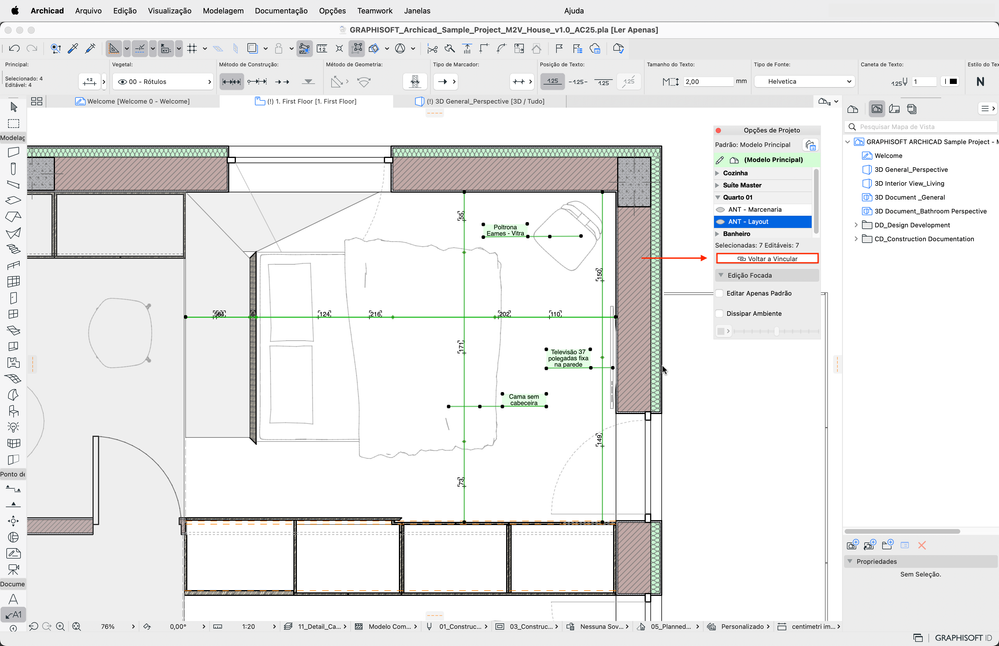
Task: Open the Documentação menu
Action: point(281,11)
